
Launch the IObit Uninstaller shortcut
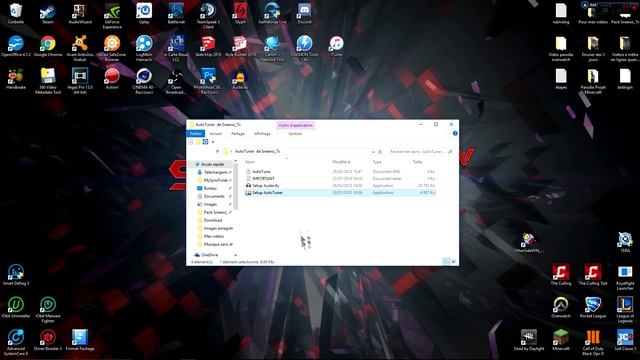tap(16, 307)
